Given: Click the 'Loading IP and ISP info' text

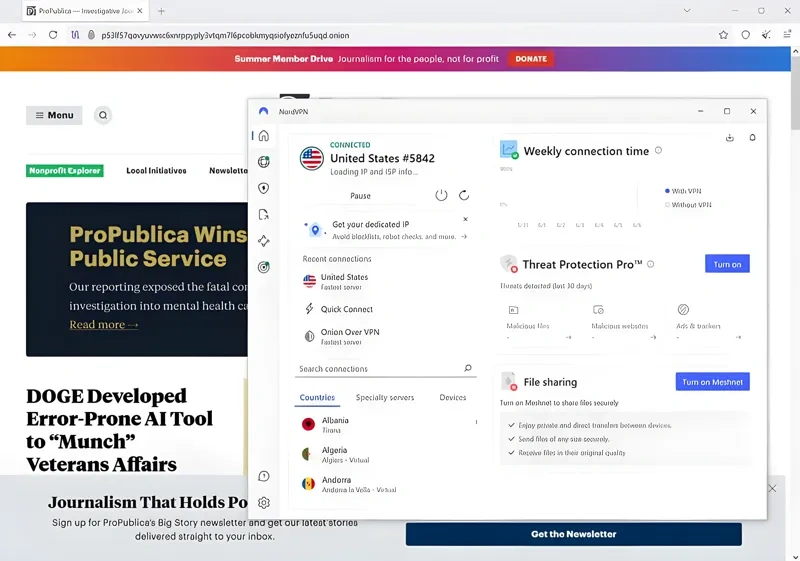Looking at the screenshot, I should [374, 172].
